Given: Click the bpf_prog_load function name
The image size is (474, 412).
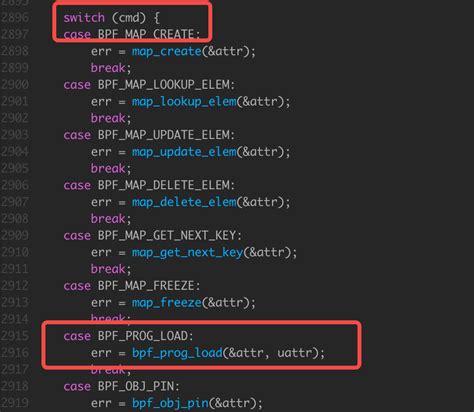Looking at the screenshot, I should tap(177, 353).
